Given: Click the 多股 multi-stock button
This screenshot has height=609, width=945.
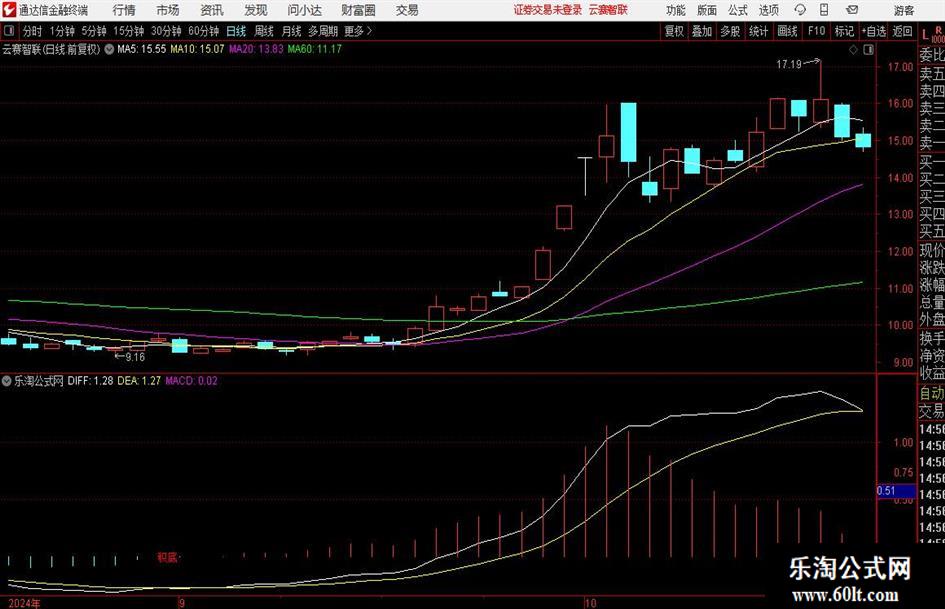Looking at the screenshot, I should tap(730, 31).
